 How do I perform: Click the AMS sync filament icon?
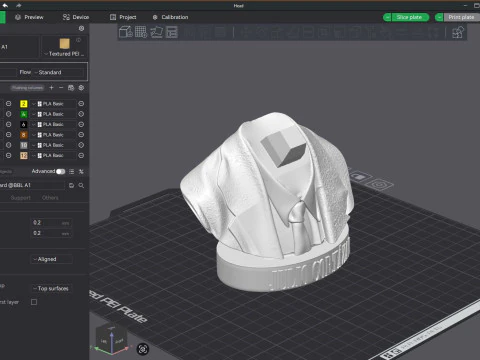click(x=71, y=88)
